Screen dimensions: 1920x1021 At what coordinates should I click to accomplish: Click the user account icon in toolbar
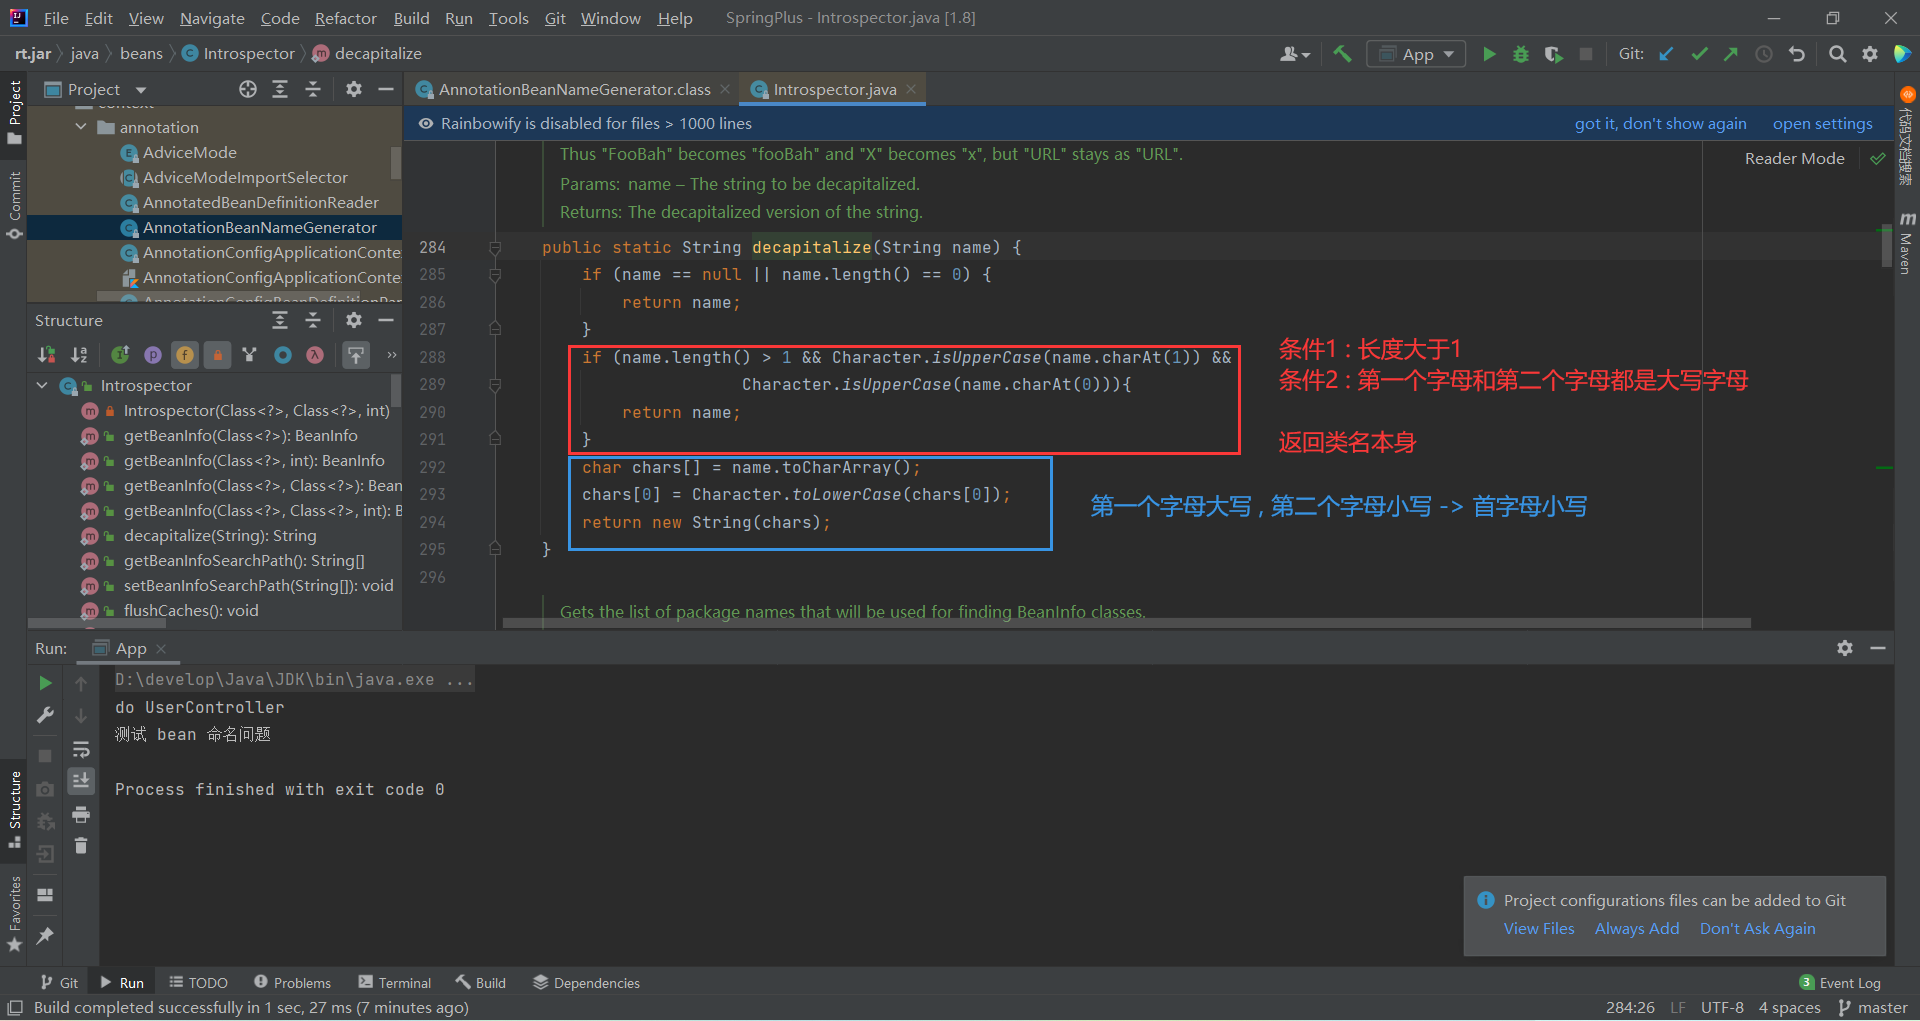1295,54
